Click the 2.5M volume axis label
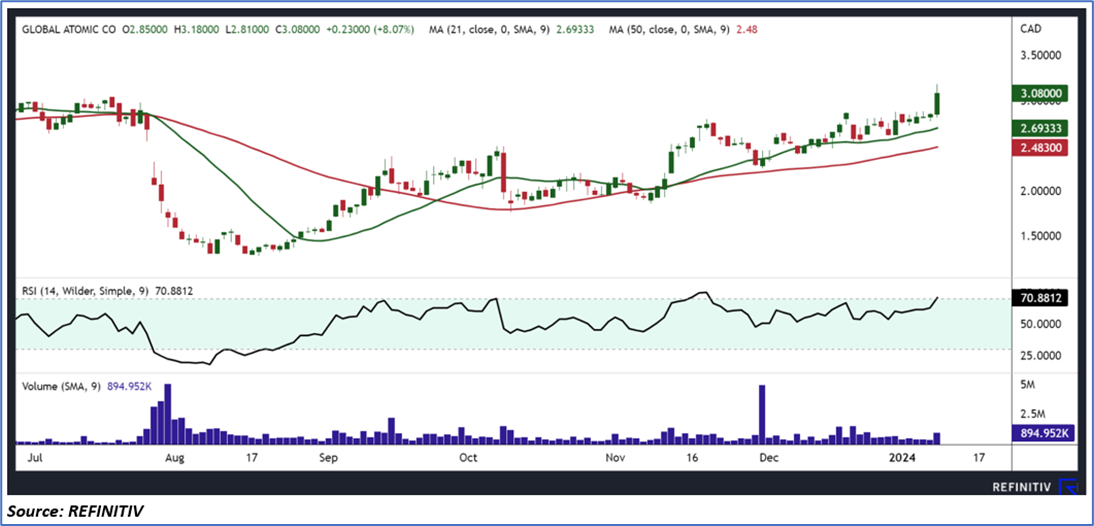 click(1031, 414)
